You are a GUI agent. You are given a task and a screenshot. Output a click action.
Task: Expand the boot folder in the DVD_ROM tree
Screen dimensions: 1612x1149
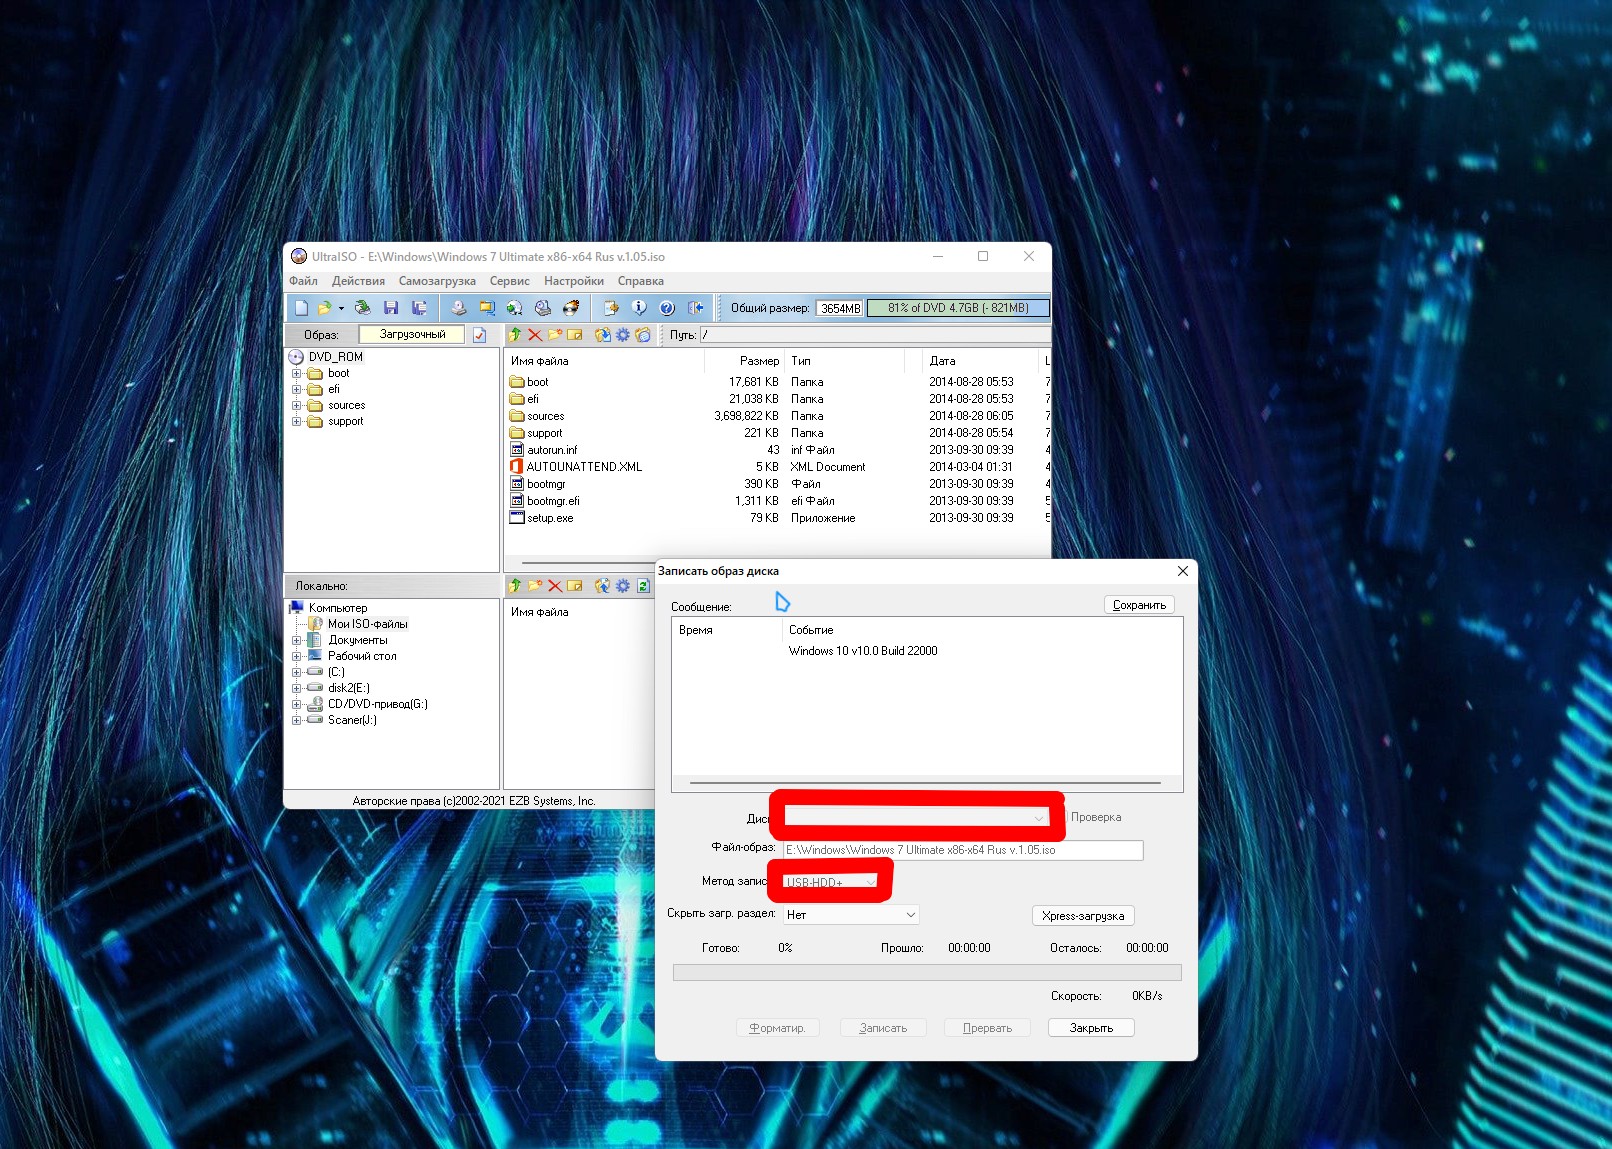[296, 374]
